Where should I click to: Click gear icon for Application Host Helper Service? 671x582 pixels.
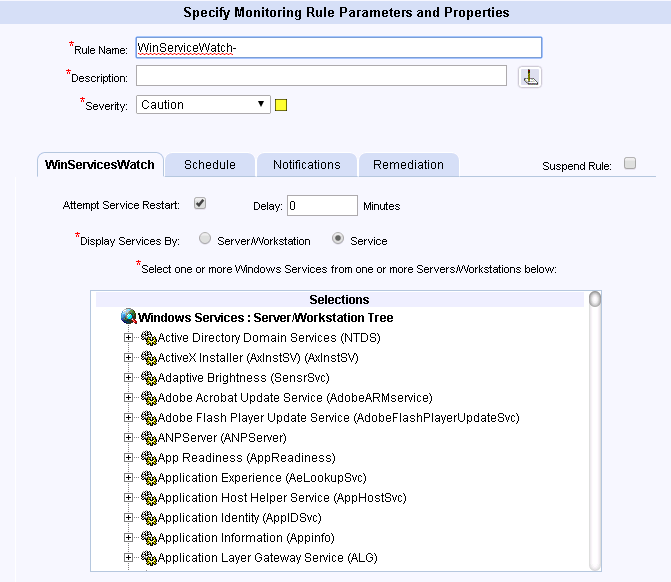point(149,498)
